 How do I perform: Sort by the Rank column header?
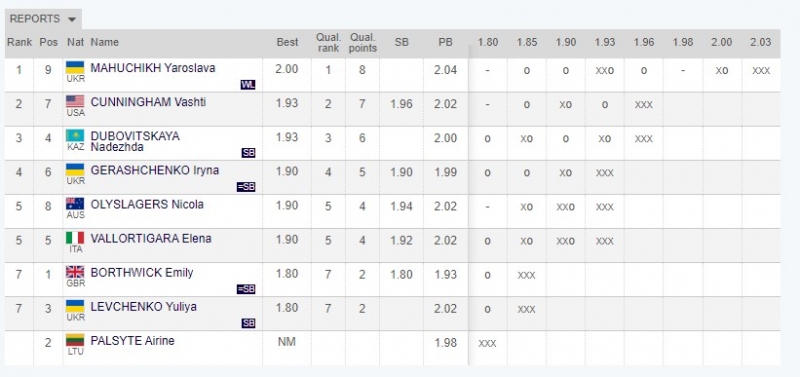click(x=19, y=42)
